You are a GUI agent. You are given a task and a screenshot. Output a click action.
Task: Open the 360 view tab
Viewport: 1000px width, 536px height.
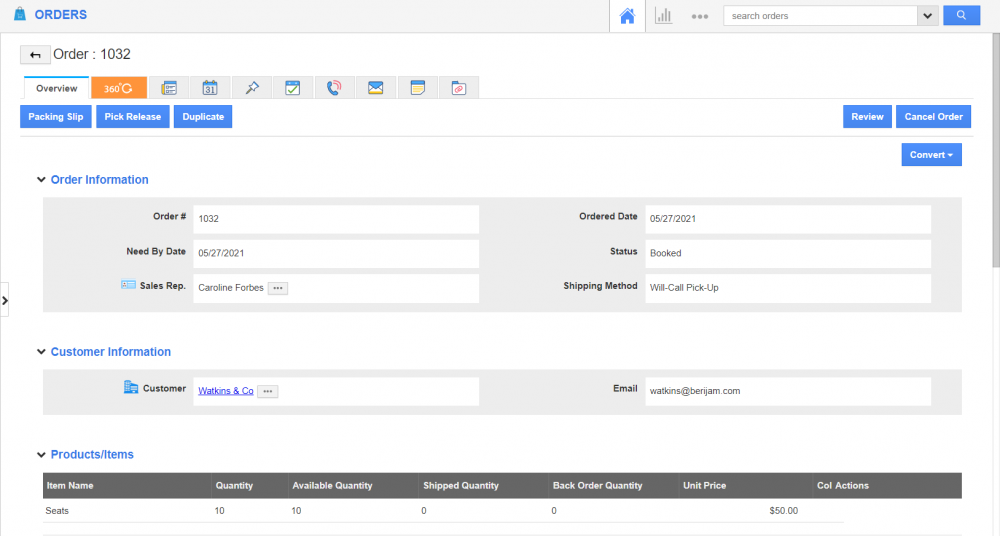119,88
